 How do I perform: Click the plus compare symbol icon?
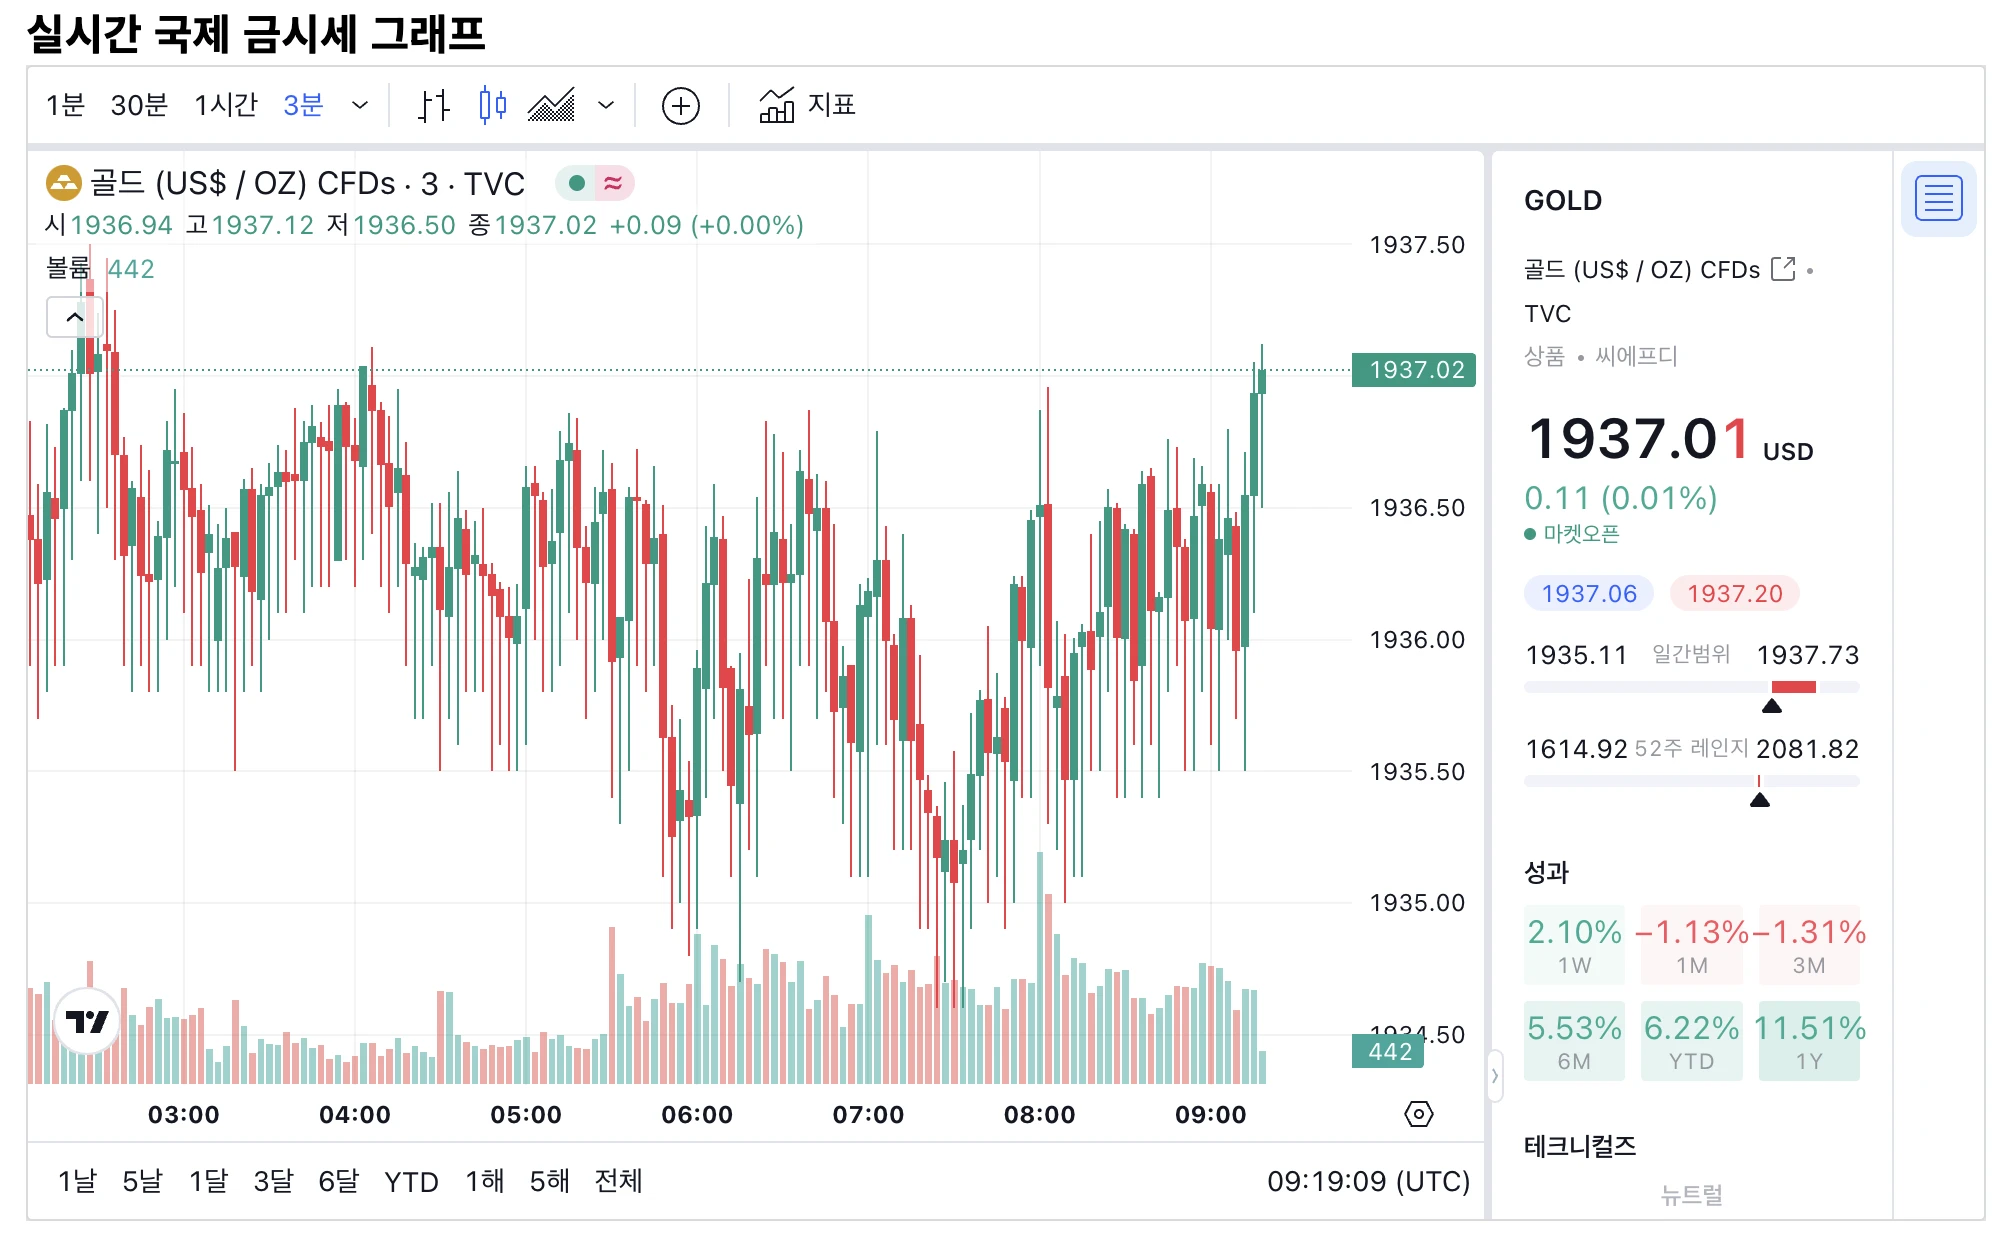pos(681,105)
